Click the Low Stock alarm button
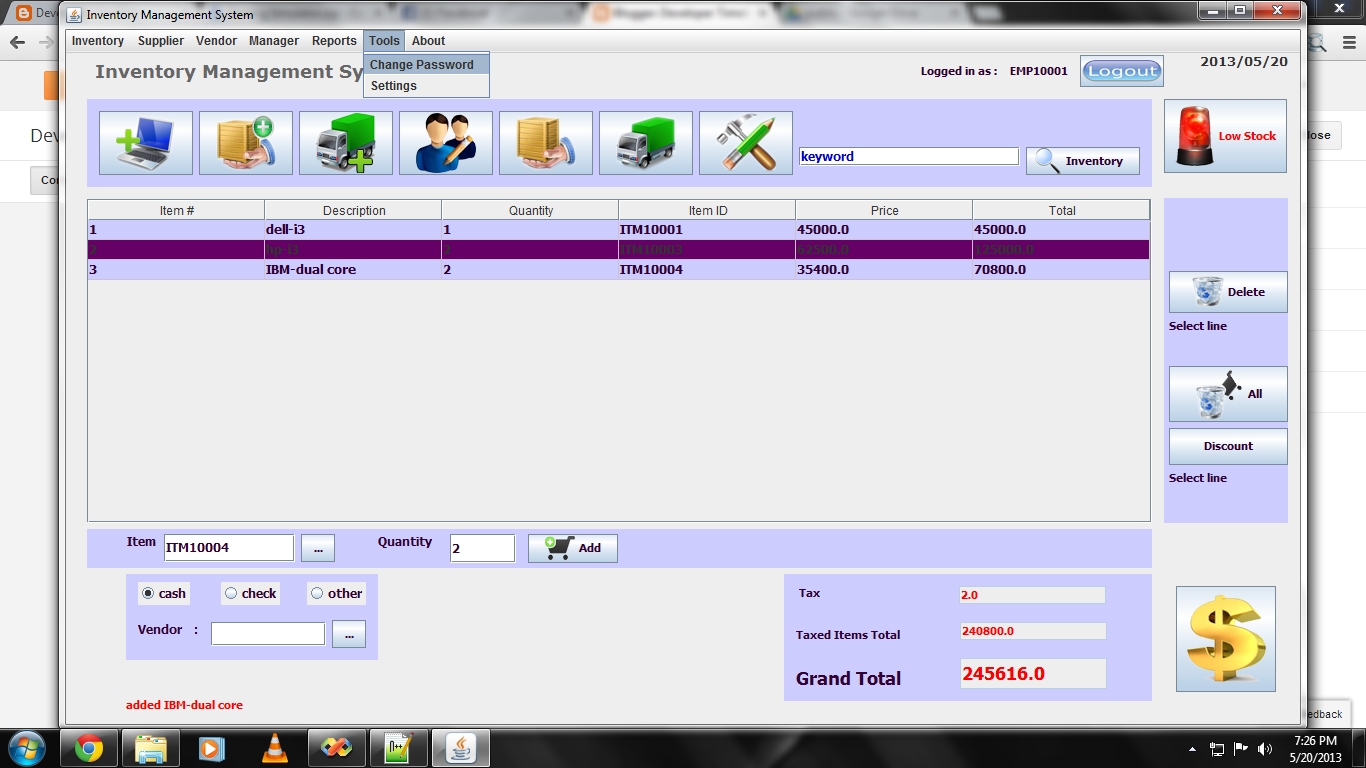1366x768 pixels. pos(1225,136)
